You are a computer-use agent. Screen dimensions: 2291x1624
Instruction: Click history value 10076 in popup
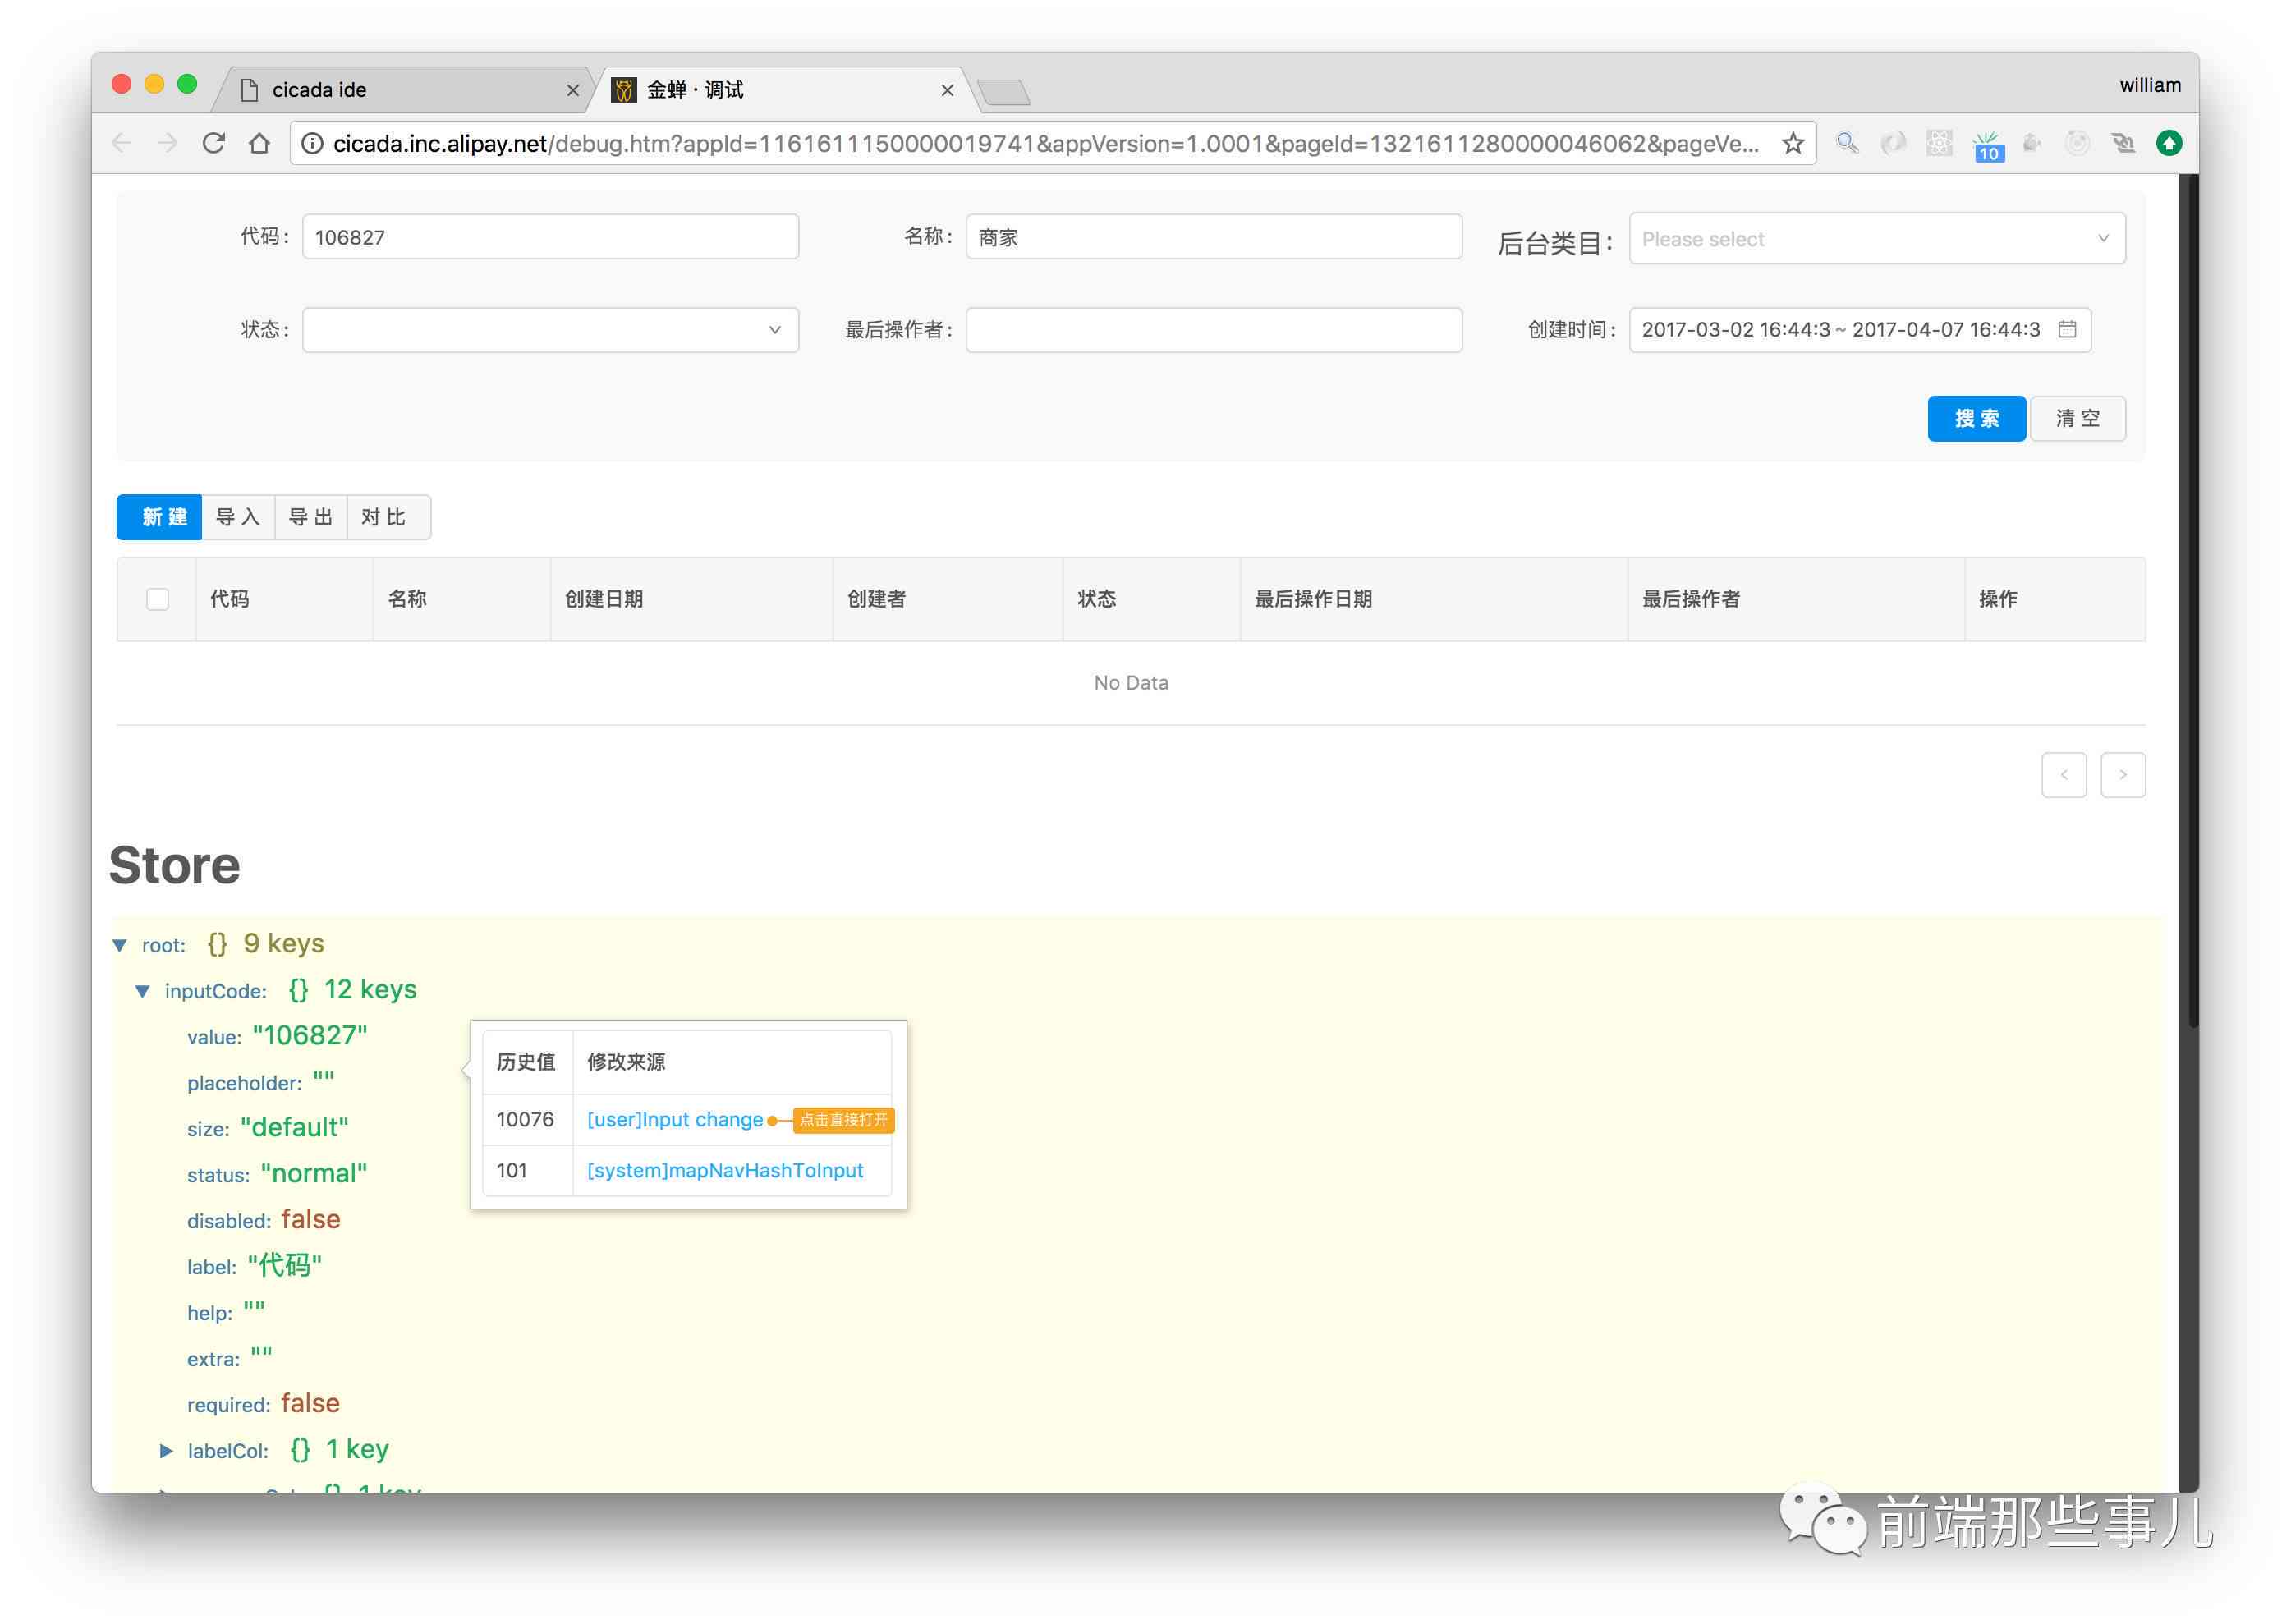525,1119
